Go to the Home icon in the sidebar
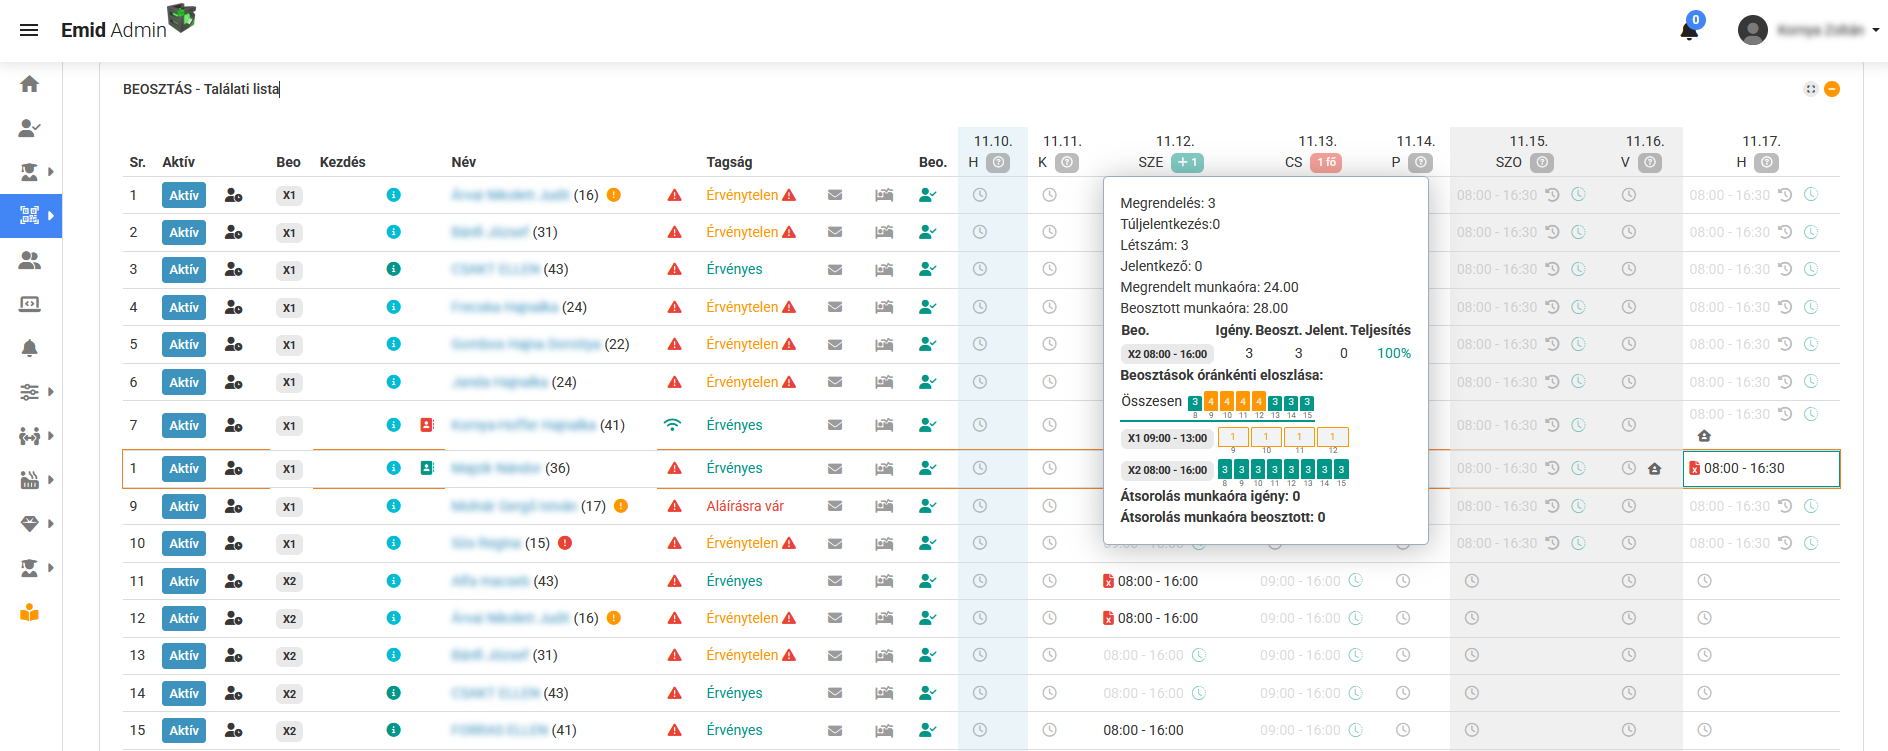This screenshot has width=1888, height=751. pyautogui.click(x=30, y=84)
